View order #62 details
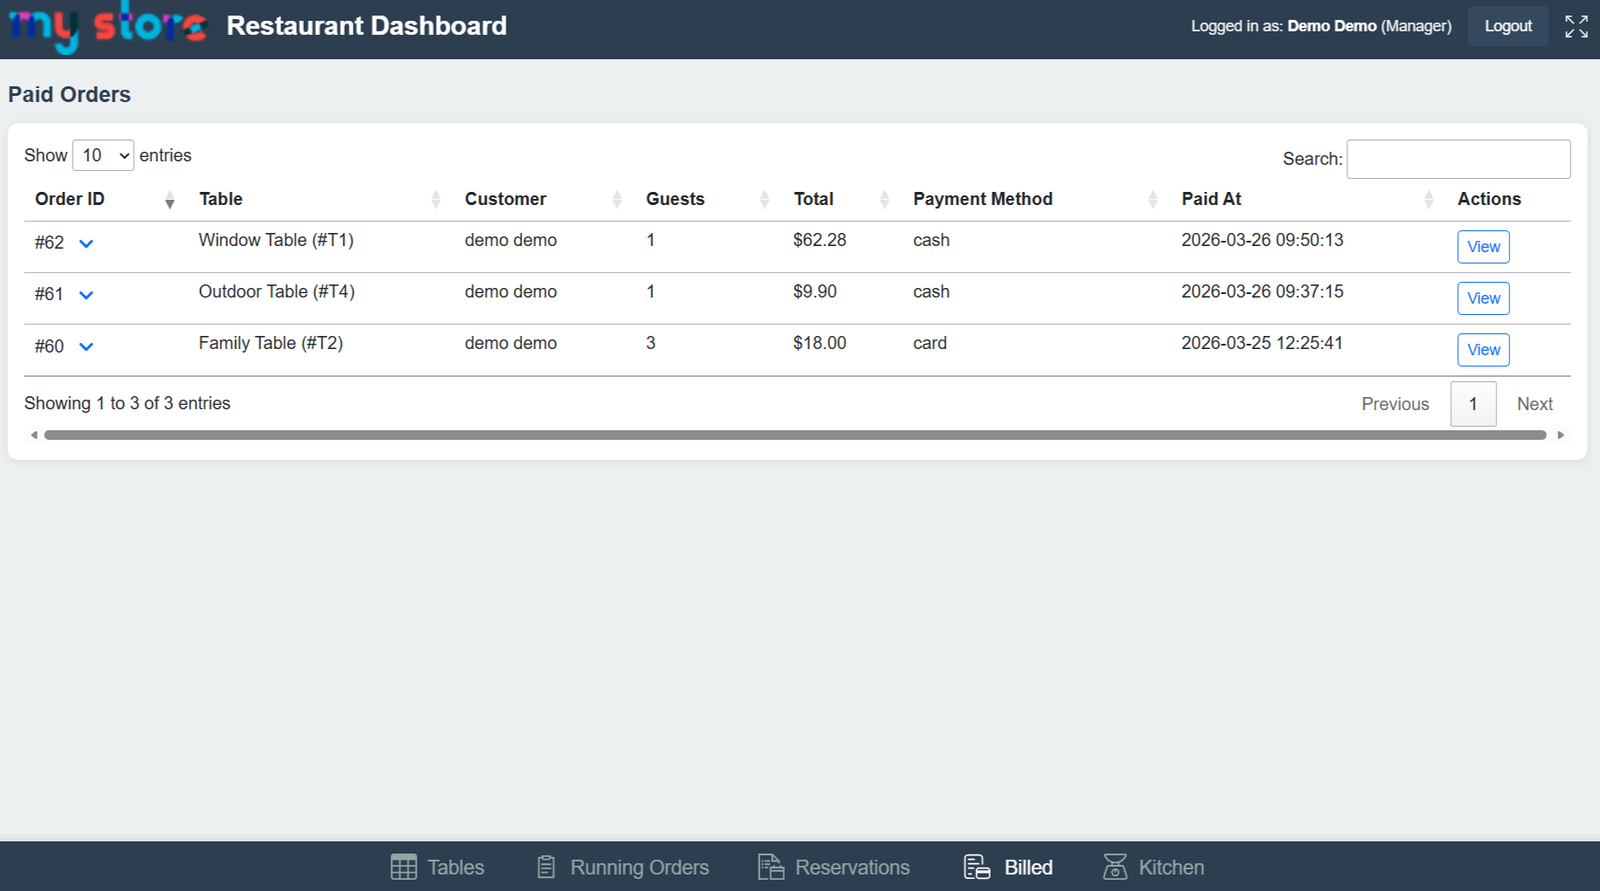1600x891 pixels. [1483, 247]
